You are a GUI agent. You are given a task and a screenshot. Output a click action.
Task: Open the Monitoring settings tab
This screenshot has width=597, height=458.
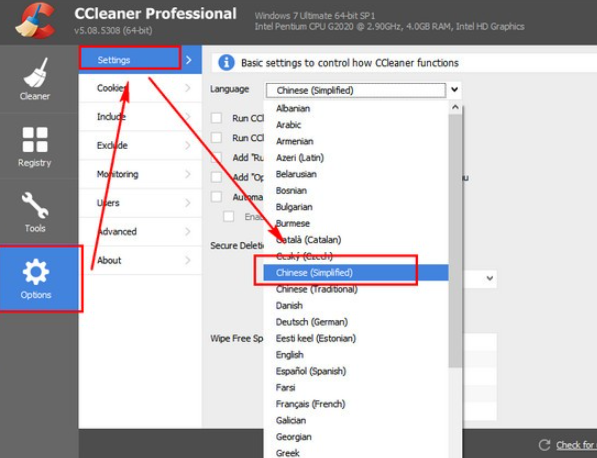[140, 174]
